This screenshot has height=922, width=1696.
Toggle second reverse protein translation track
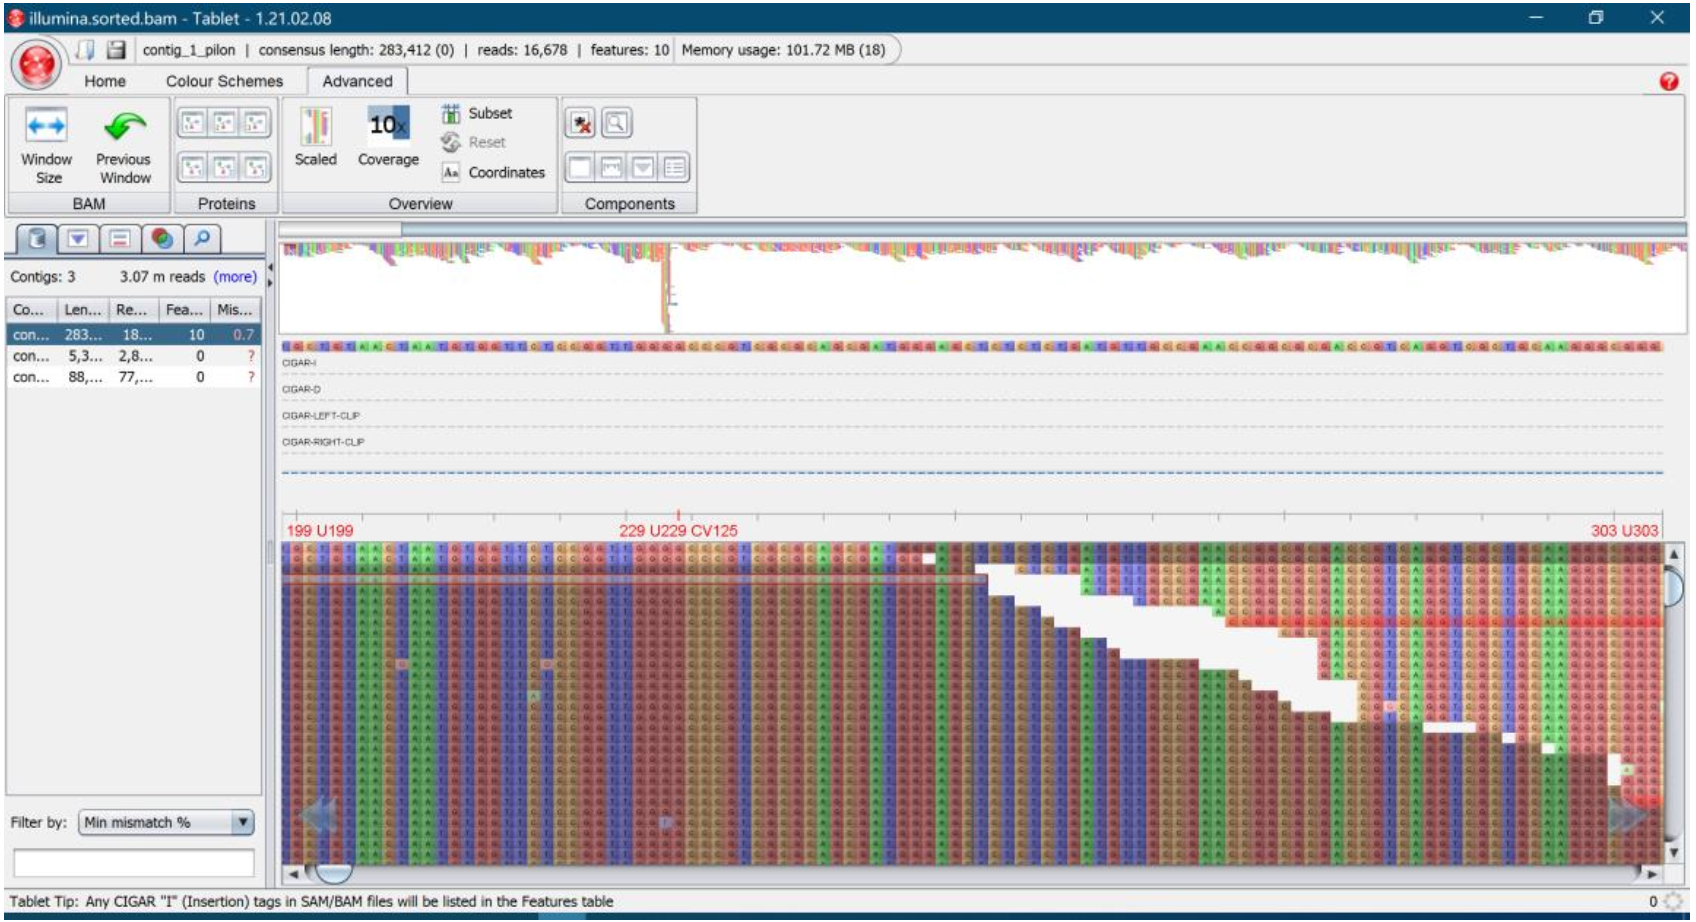click(x=225, y=167)
